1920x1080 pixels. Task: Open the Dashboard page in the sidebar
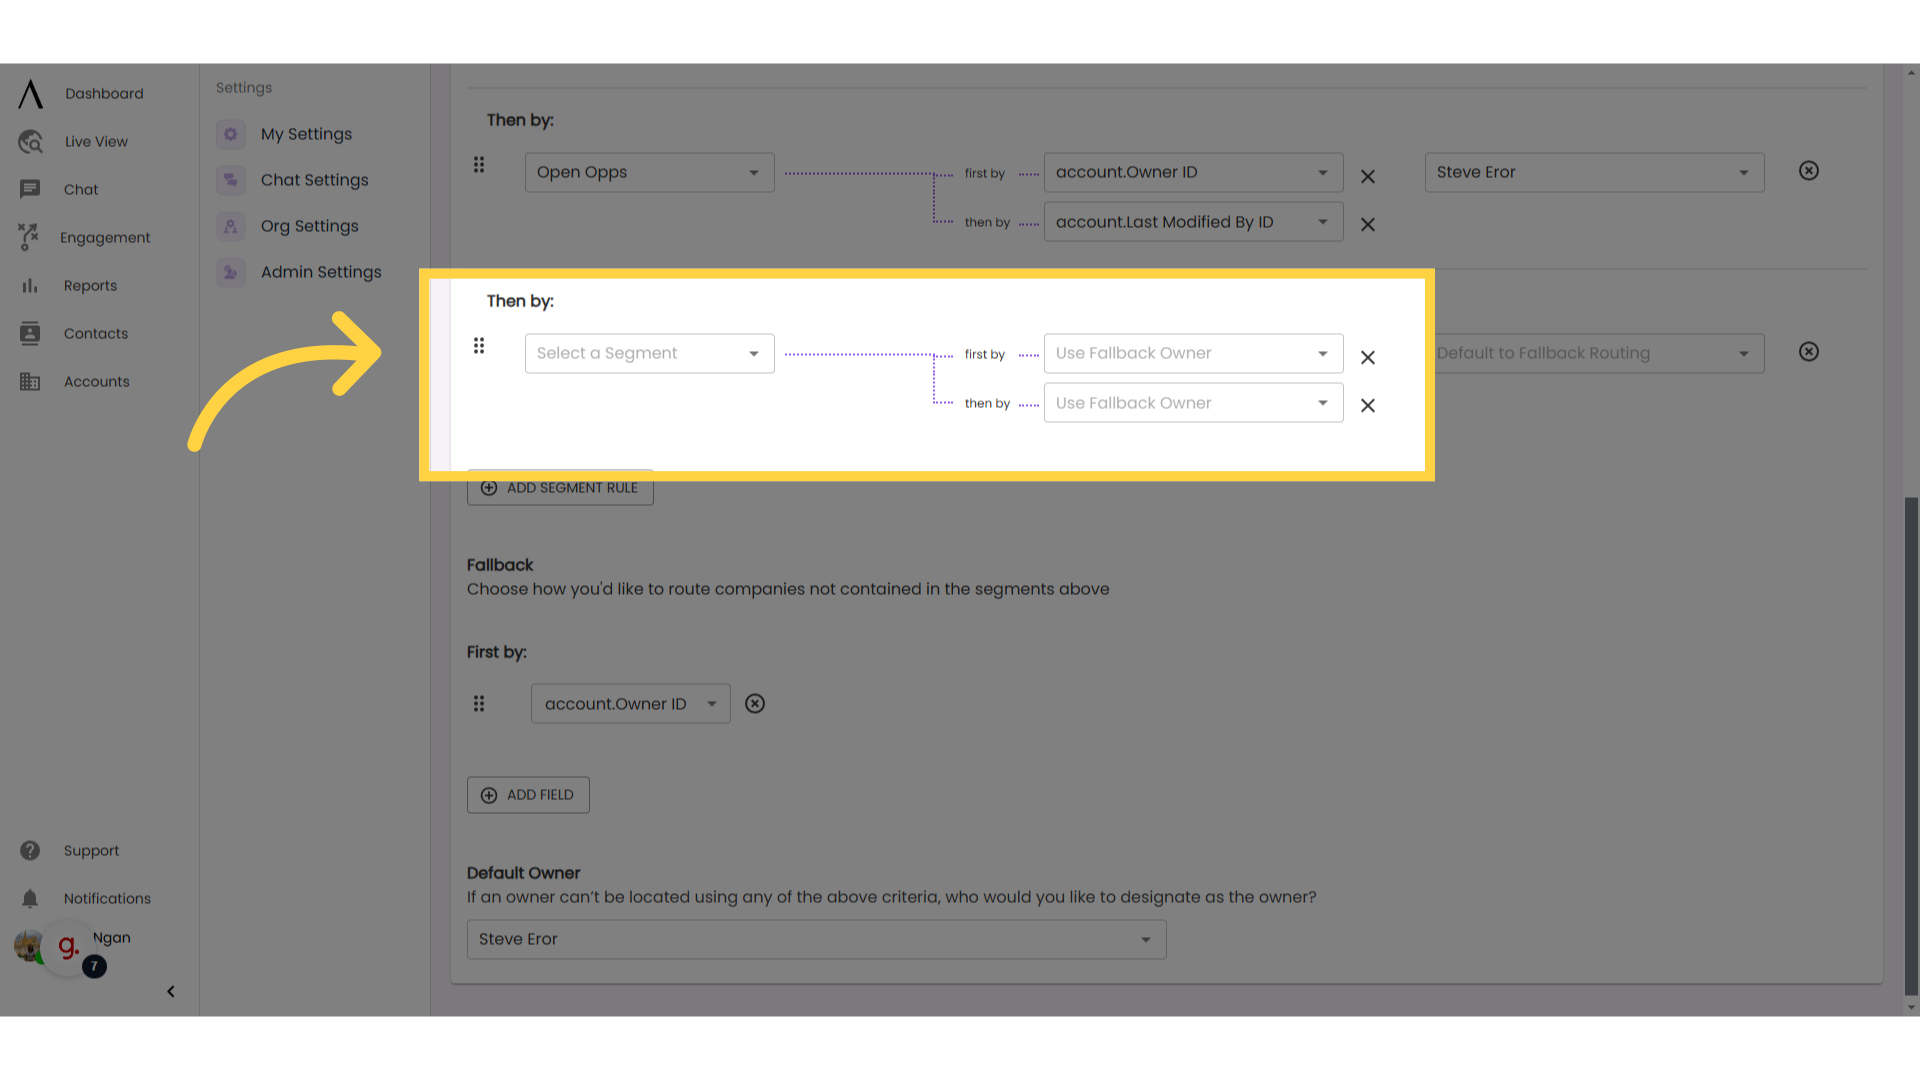point(104,94)
